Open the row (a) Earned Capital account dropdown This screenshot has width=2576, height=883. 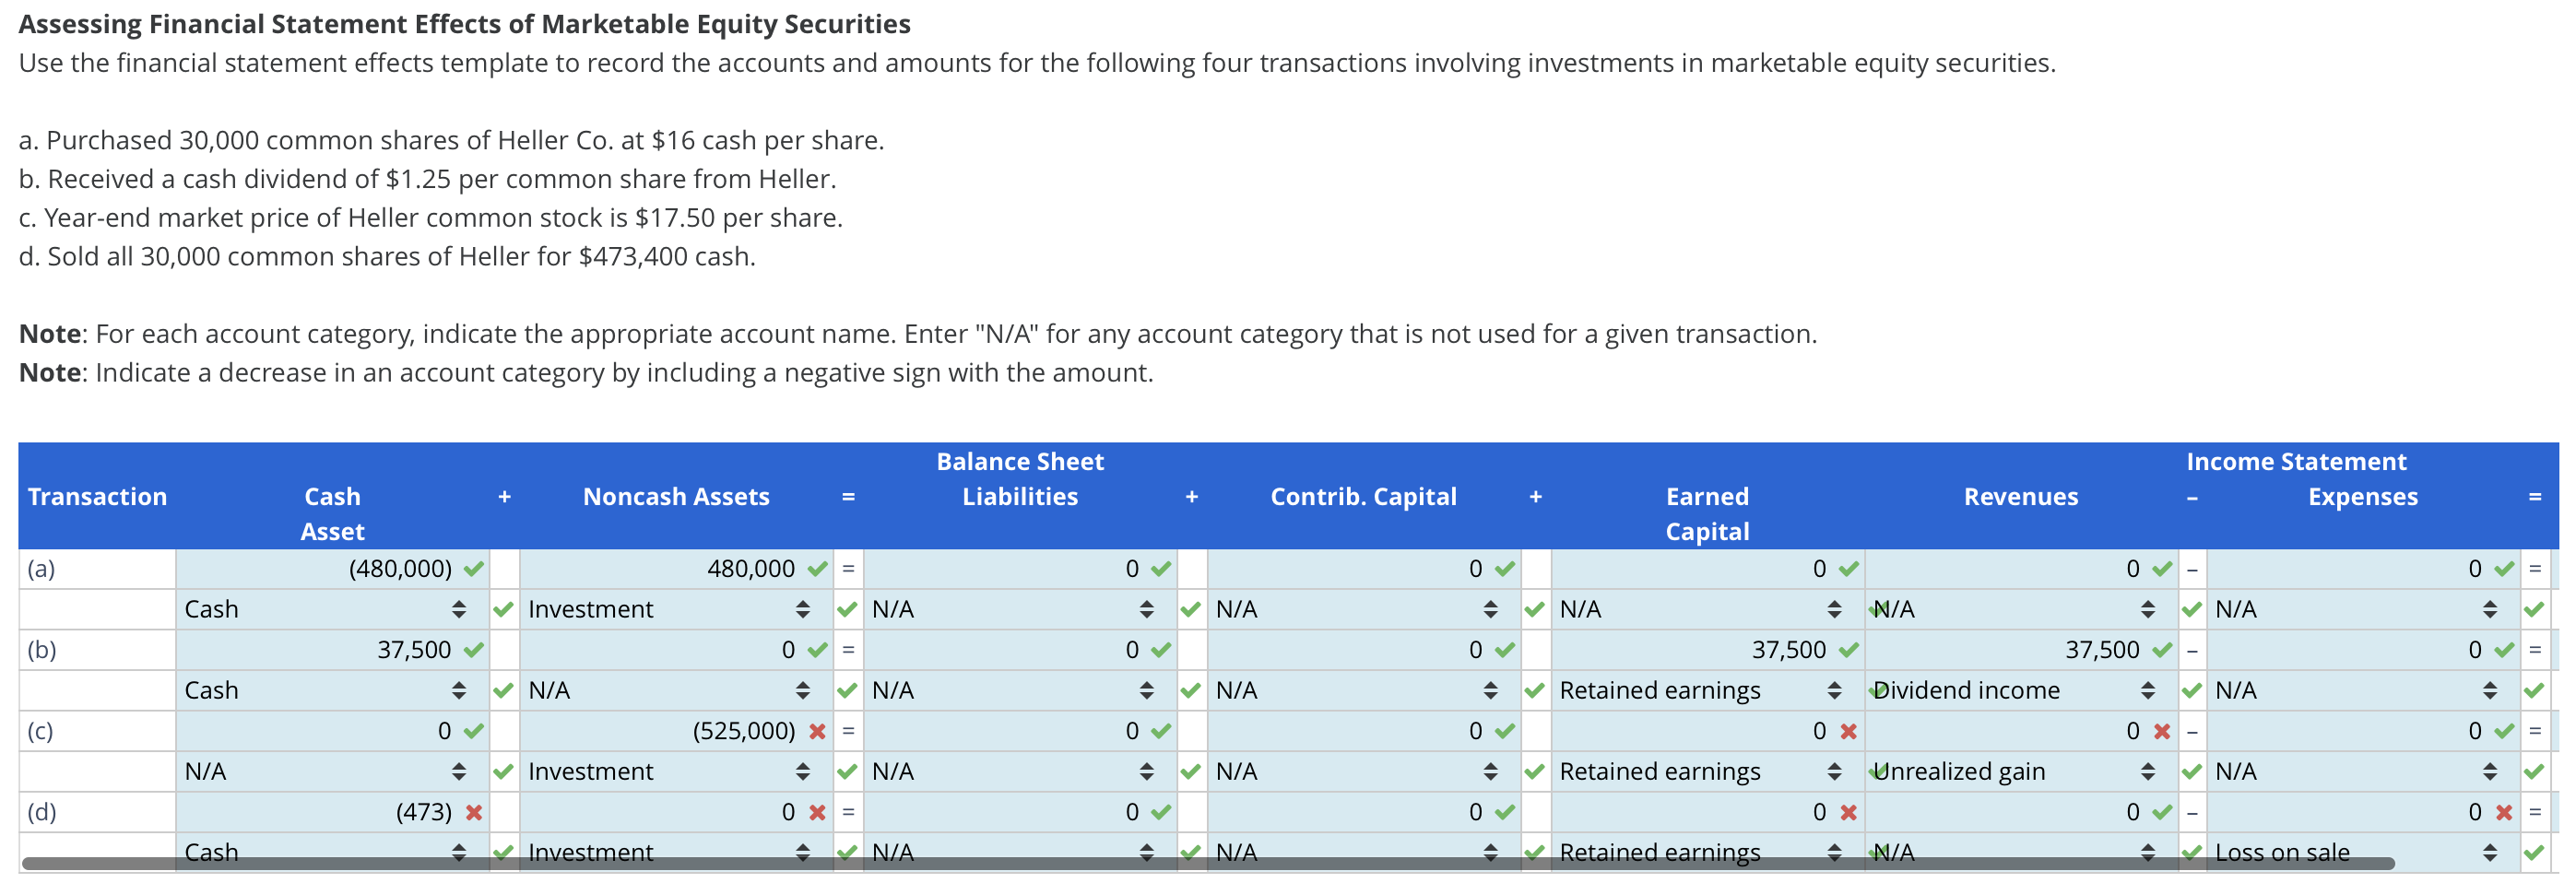coord(1708,609)
